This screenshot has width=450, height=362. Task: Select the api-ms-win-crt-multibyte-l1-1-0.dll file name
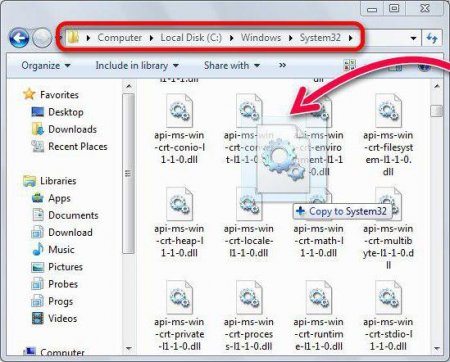click(388, 247)
